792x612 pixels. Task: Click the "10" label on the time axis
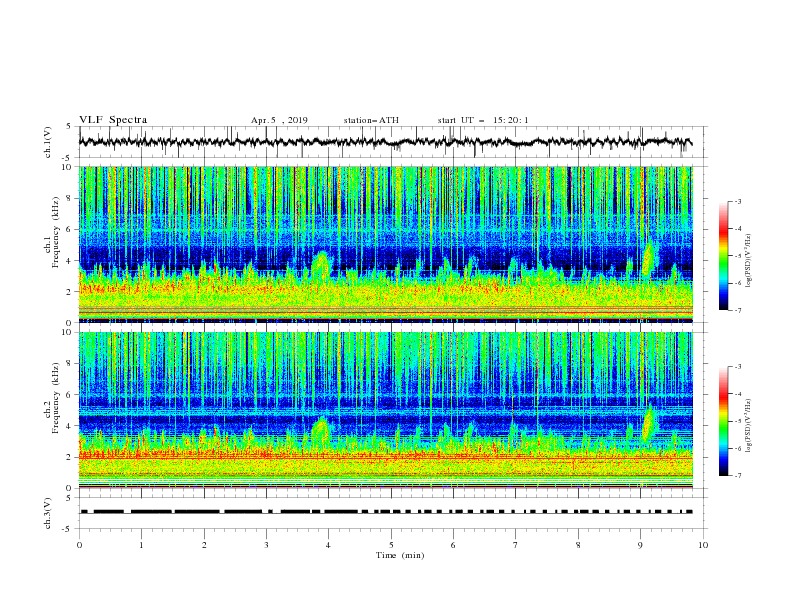pyautogui.click(x=703, y=545)
